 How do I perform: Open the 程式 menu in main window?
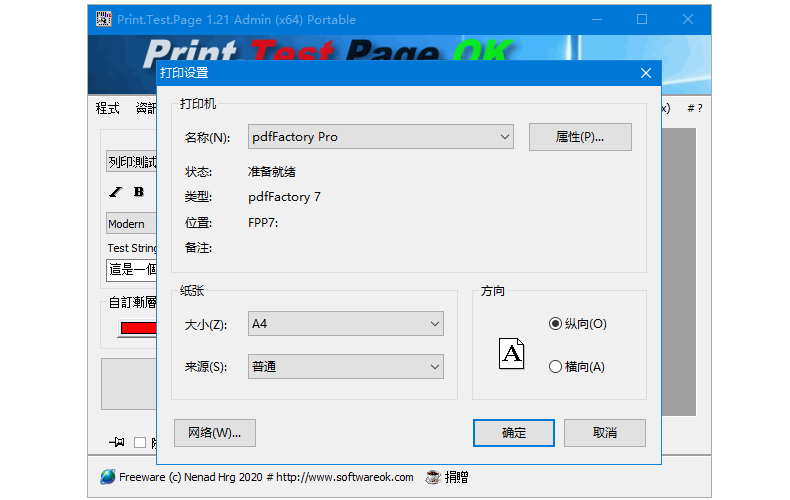[107, 108]
